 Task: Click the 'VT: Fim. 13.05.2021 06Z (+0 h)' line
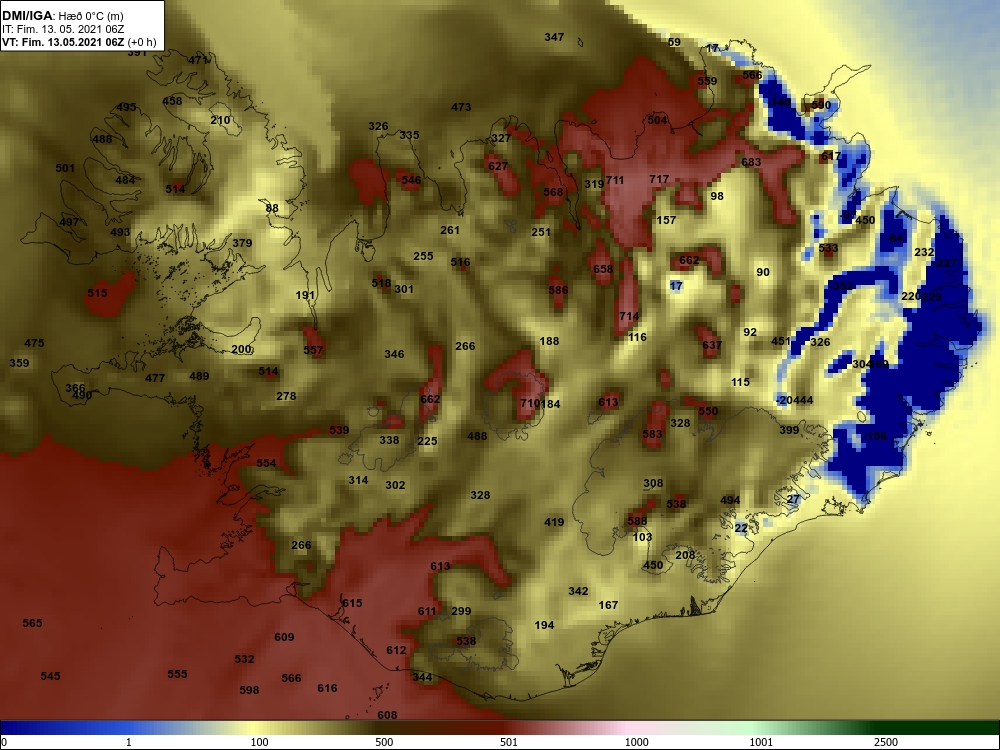tap(79, 42)
